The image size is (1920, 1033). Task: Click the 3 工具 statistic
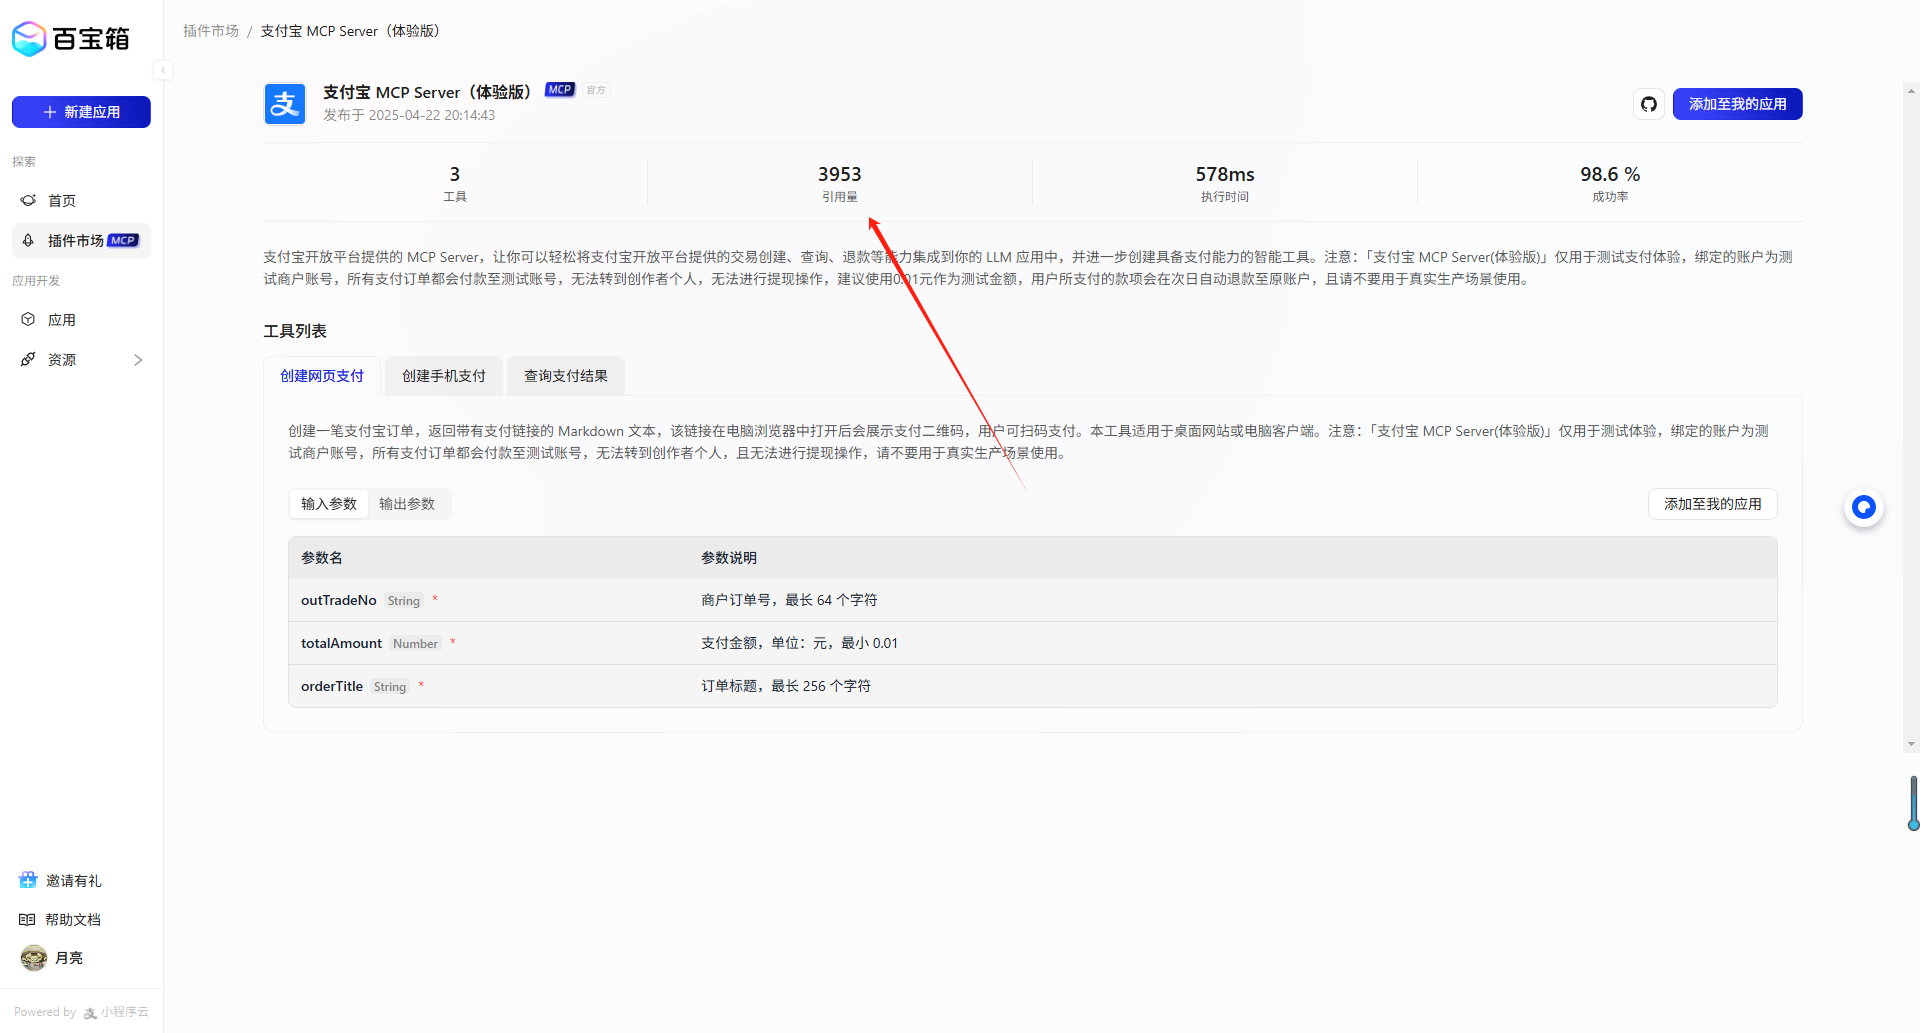[x=455, y=183]
